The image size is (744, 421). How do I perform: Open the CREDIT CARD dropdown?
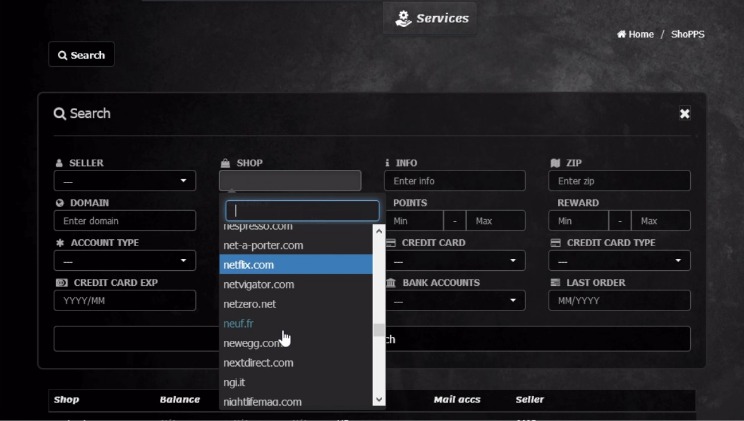tap(455, 261)
